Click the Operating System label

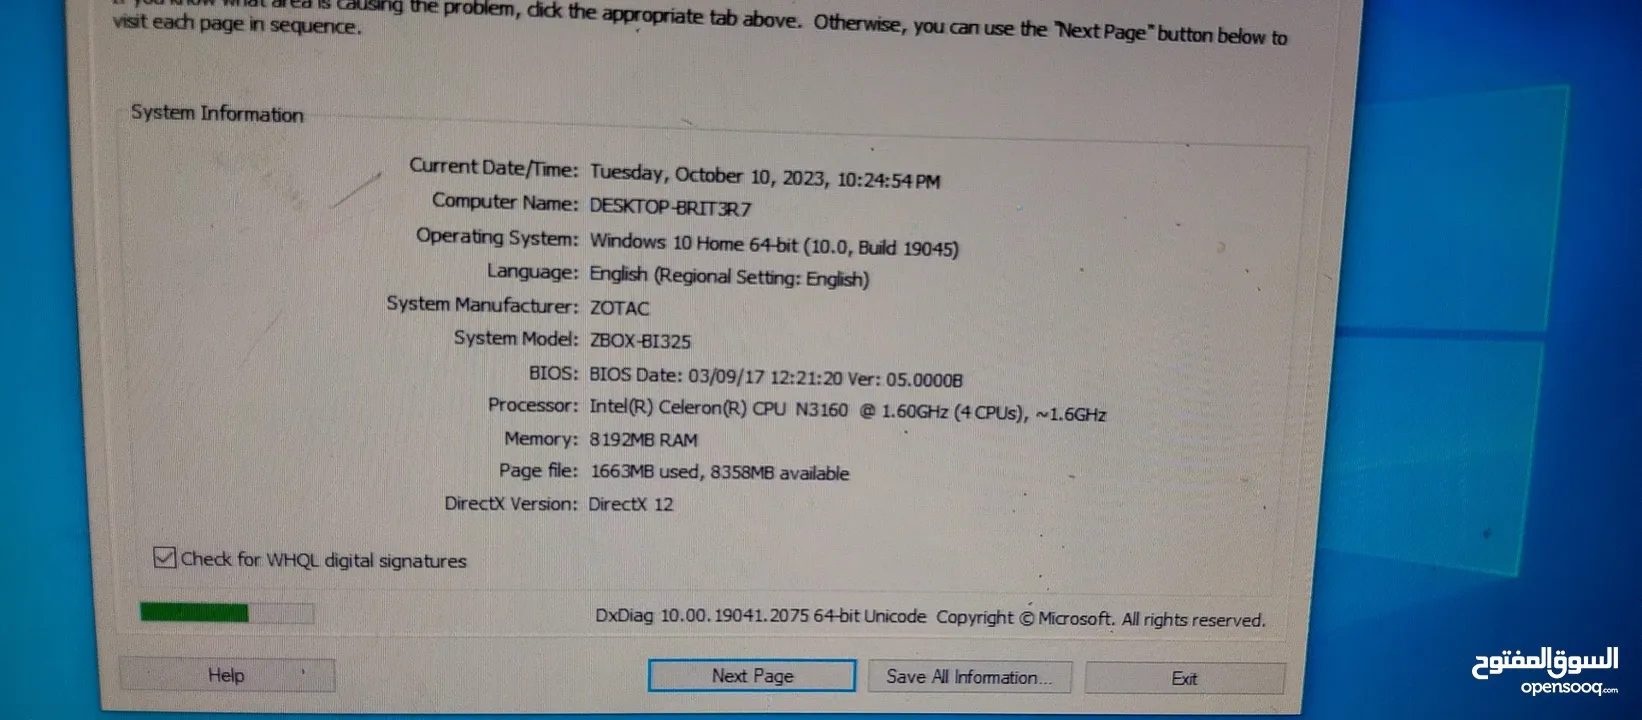tap(497, 238)
